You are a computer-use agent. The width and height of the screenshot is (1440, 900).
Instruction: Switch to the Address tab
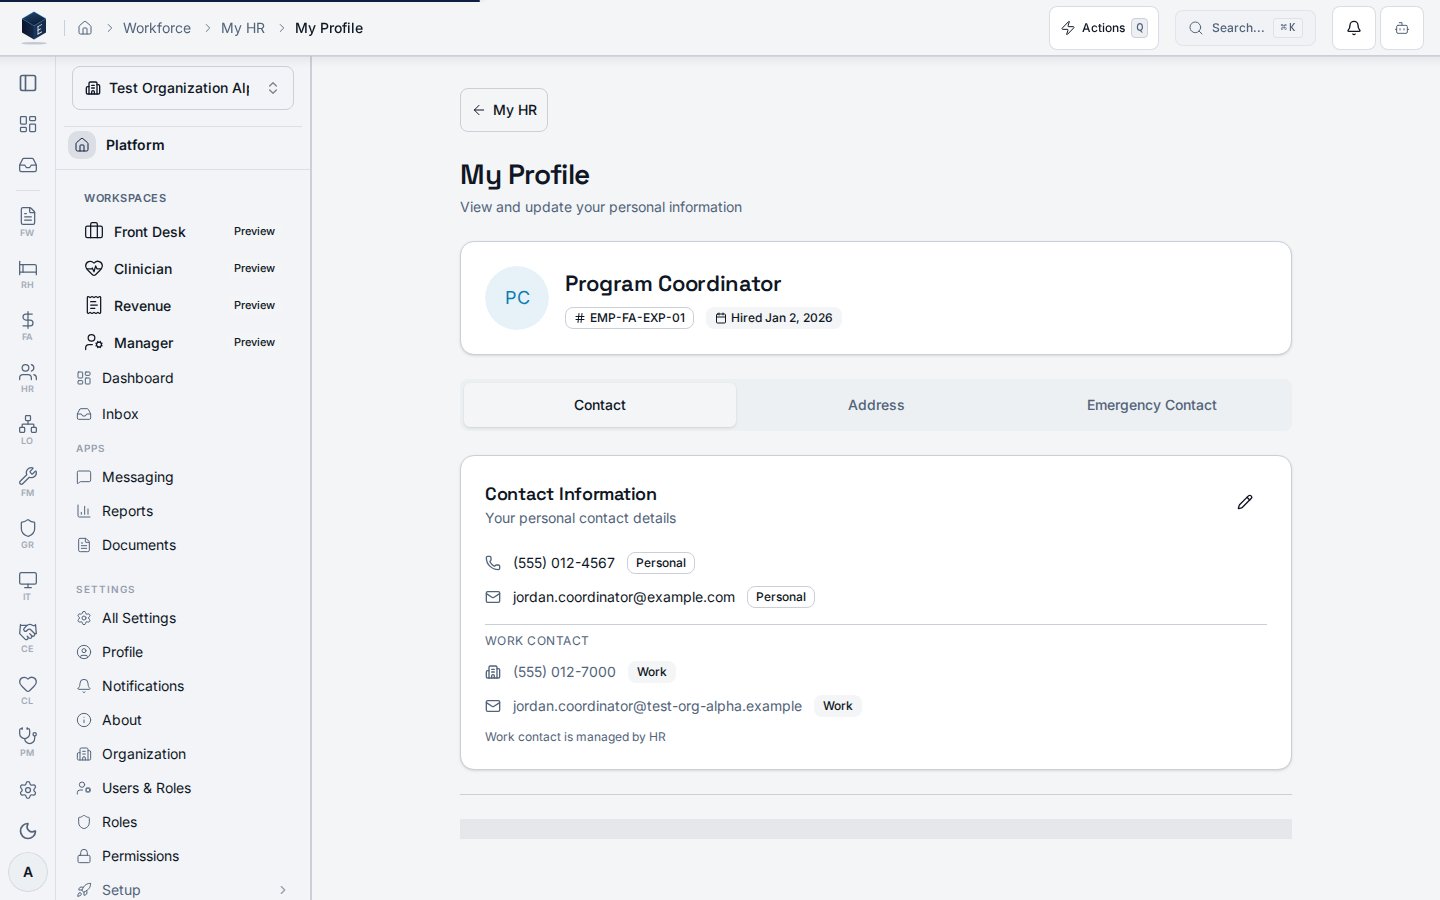point(876,405)
